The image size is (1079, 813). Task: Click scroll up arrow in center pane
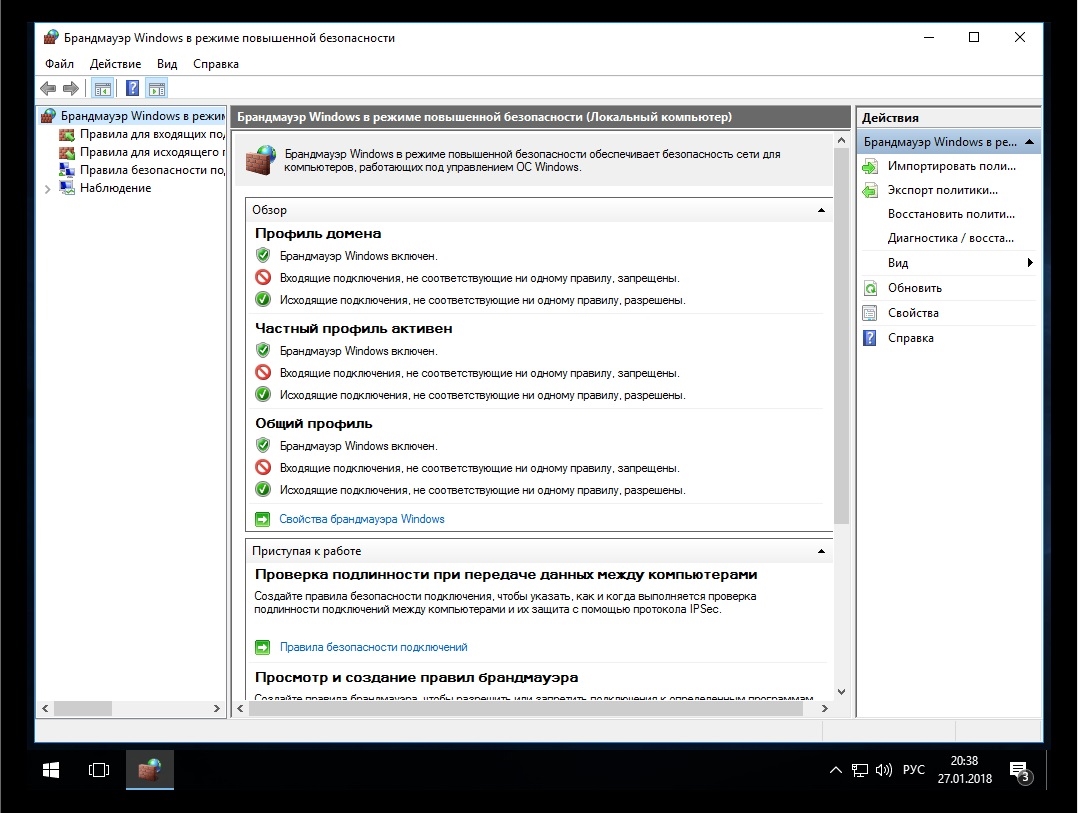pos(841,140)
